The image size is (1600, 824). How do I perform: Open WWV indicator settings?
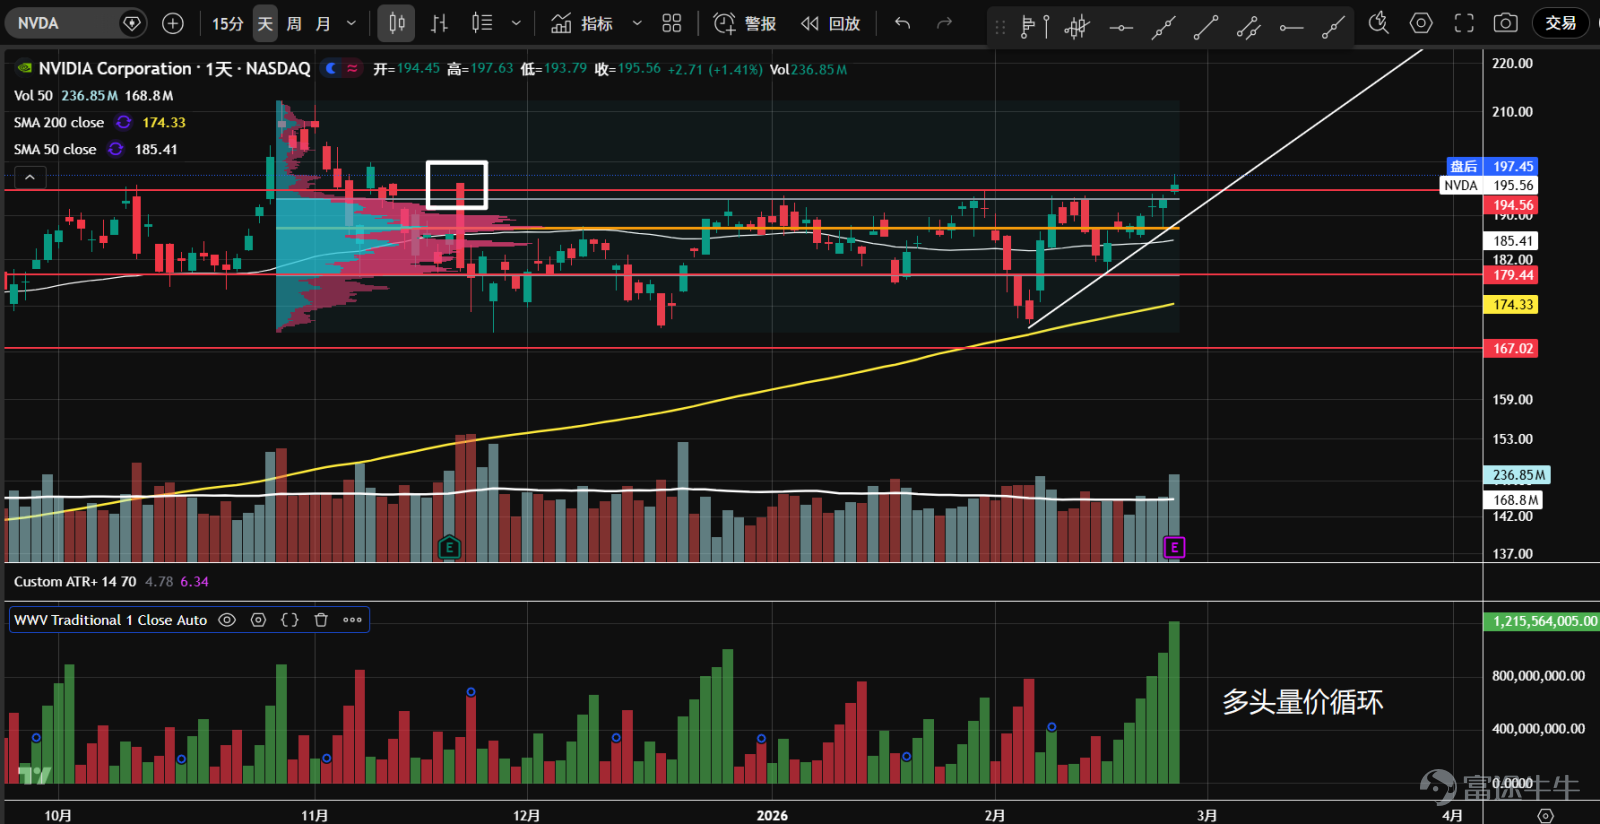258,620
